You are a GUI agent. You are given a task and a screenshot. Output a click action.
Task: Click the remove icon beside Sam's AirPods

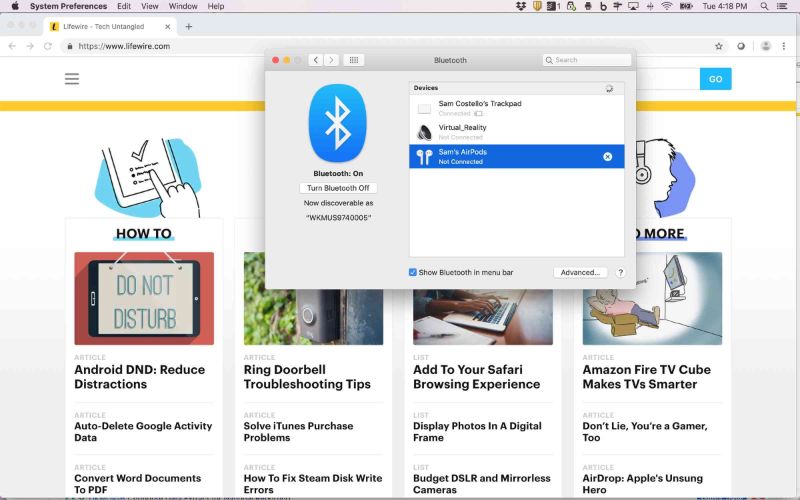607,157
